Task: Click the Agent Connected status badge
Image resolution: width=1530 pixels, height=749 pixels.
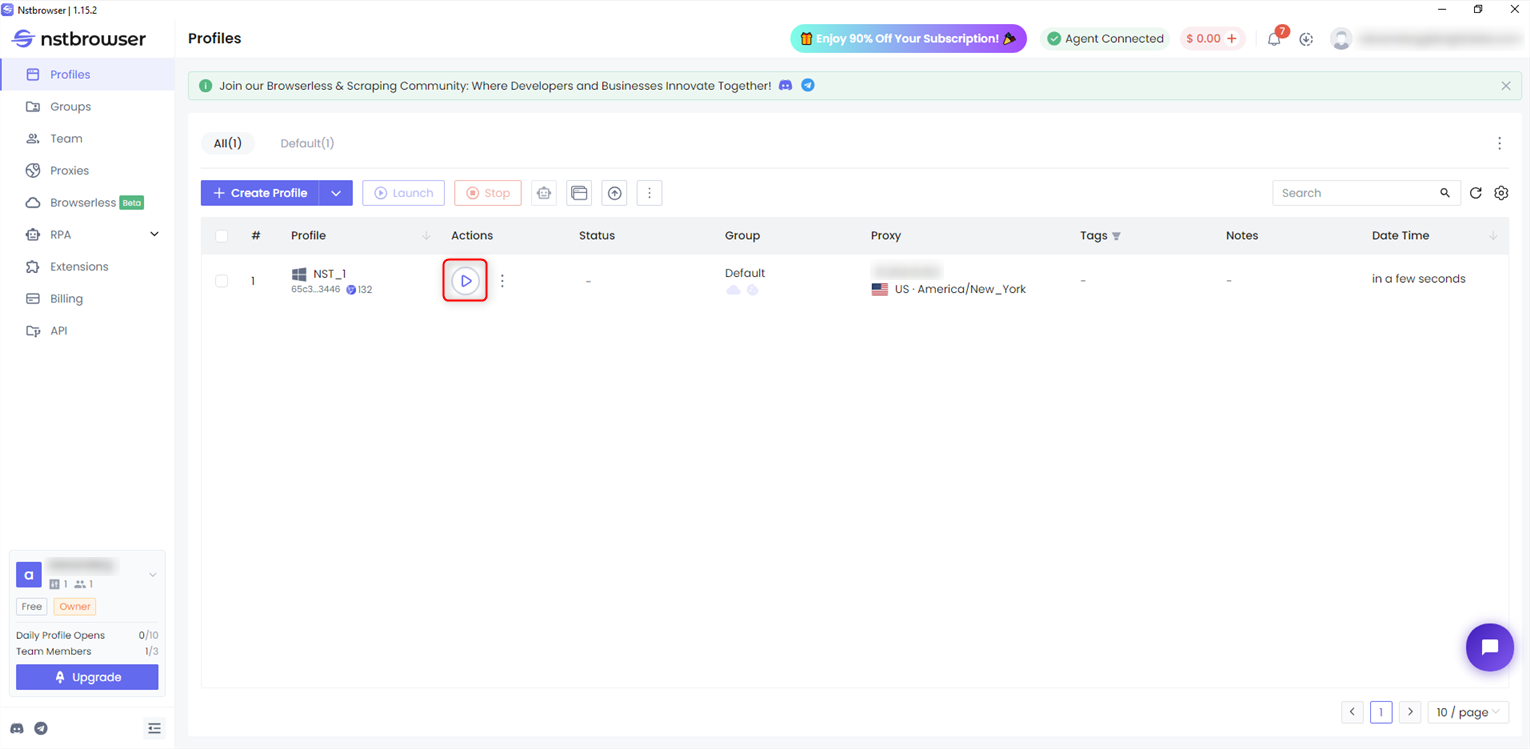Action: point(1105,38)
